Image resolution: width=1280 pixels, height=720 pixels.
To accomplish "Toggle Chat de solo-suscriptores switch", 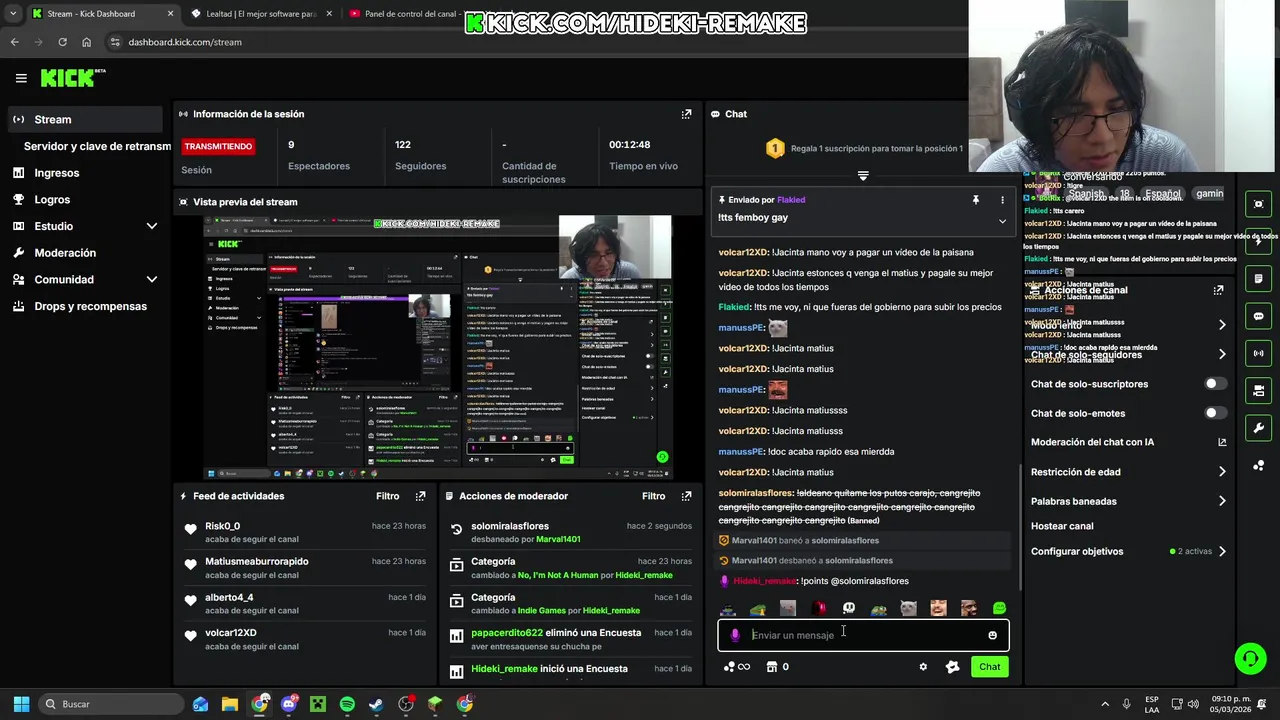I will pyautogui.click(x=1215, y=384).
